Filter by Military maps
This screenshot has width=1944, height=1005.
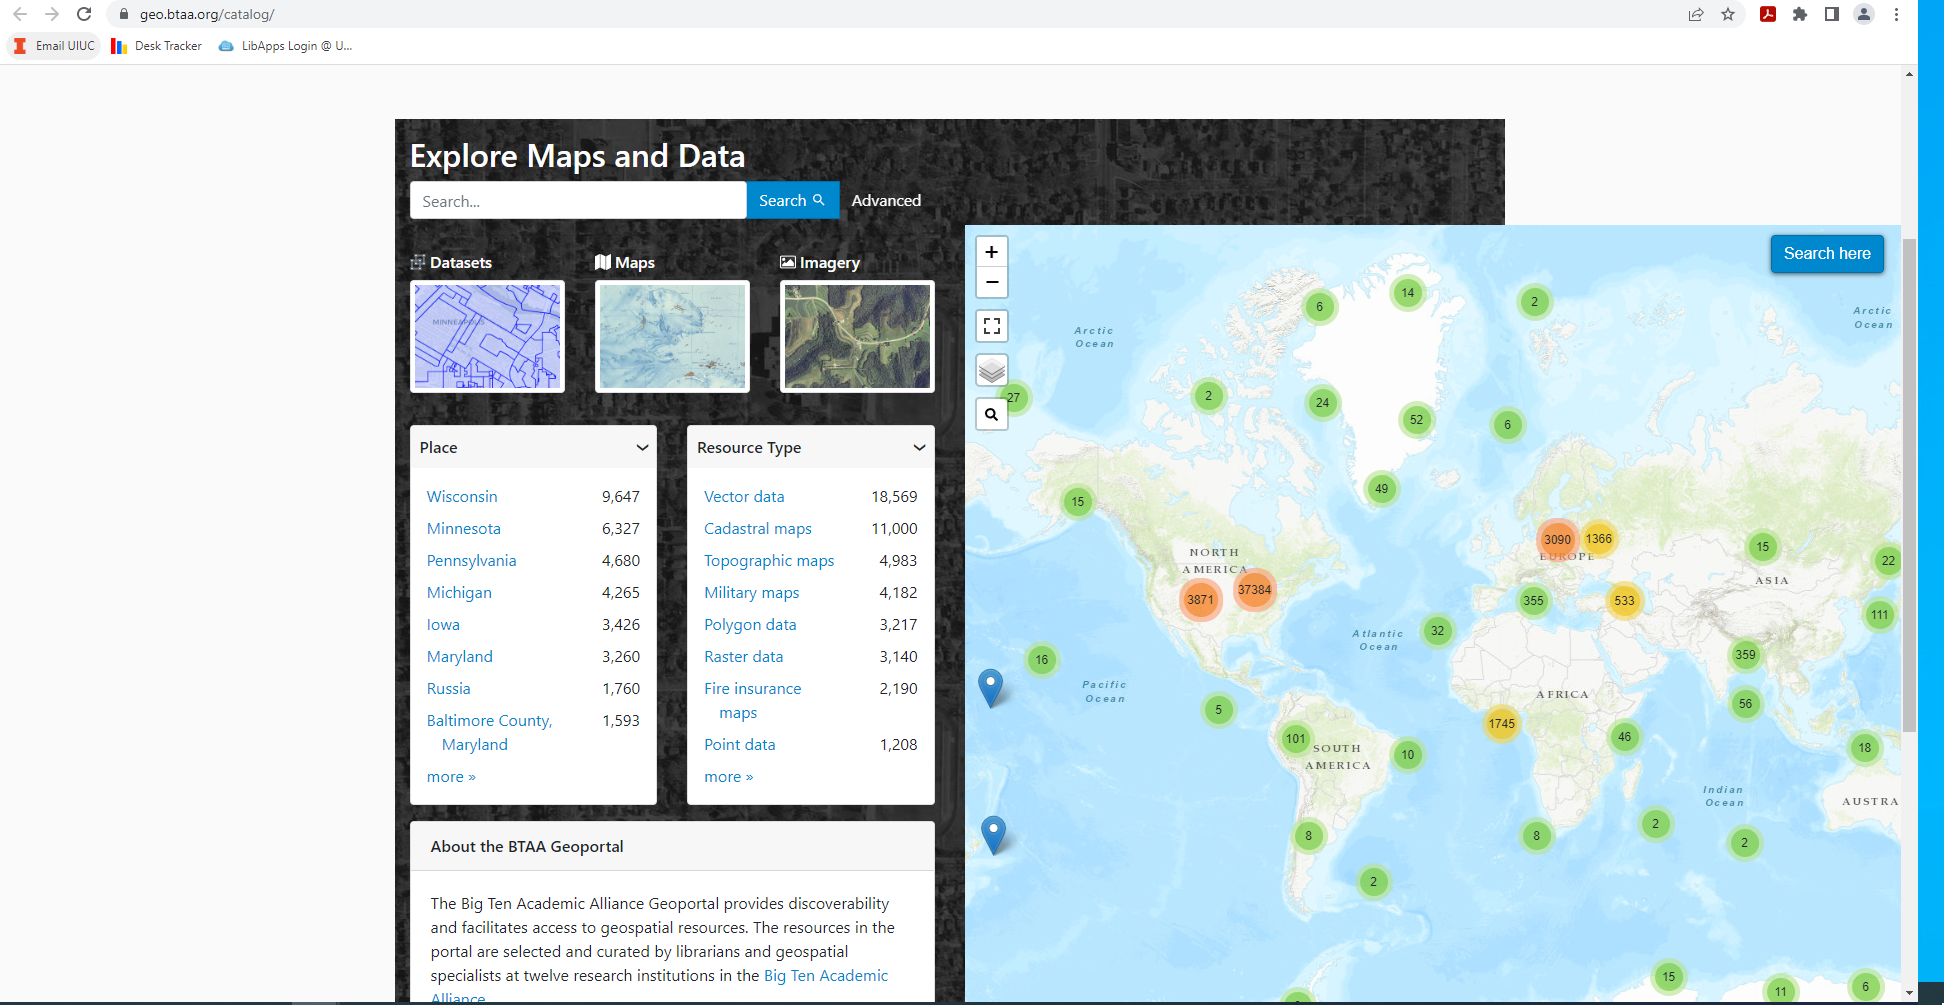751,593
